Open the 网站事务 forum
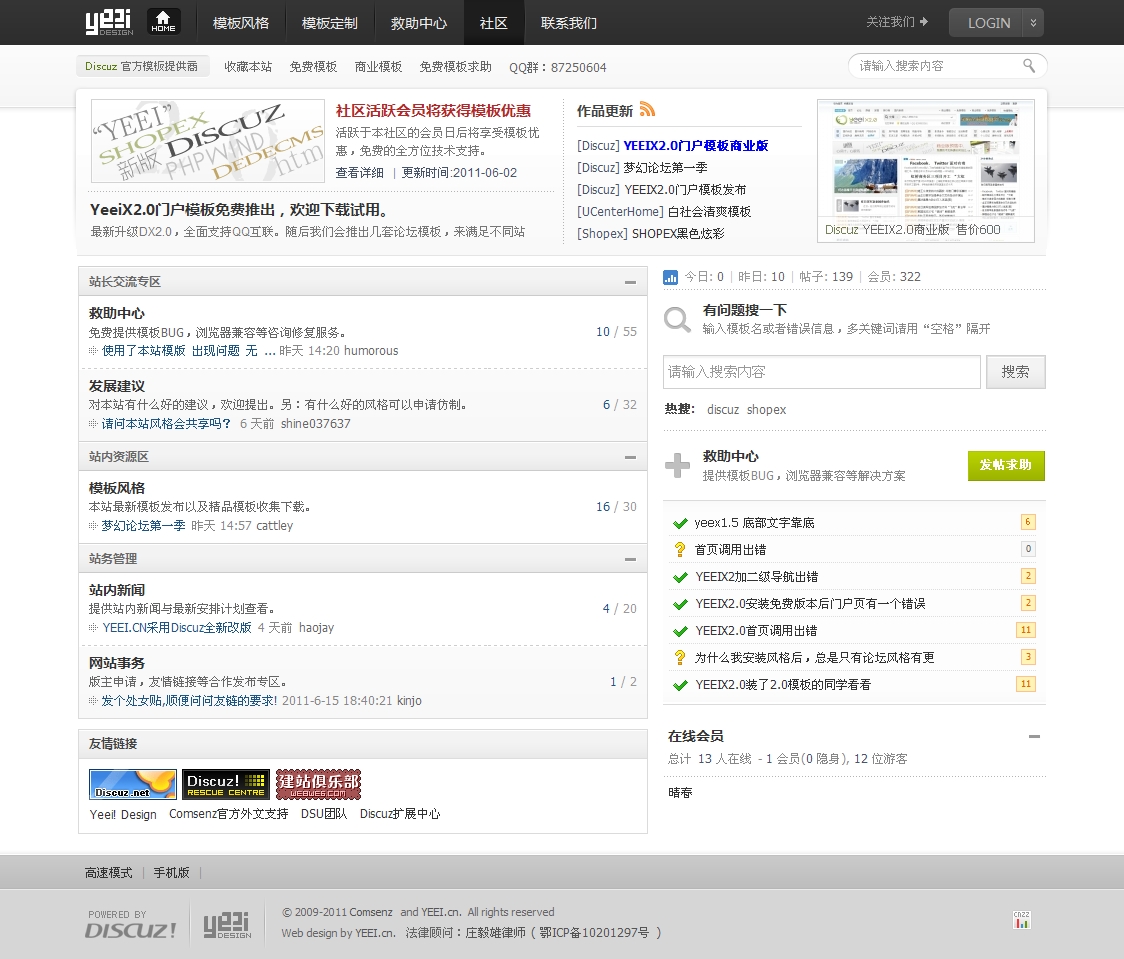This screenshot has width=1124, height=959. (117, 663)
